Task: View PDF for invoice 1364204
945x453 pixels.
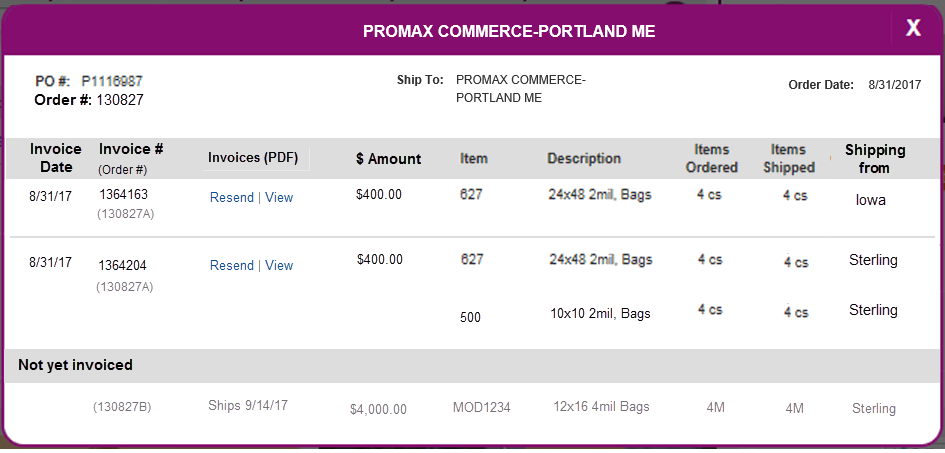Action: pyautogui.click(x=279, y=266)
